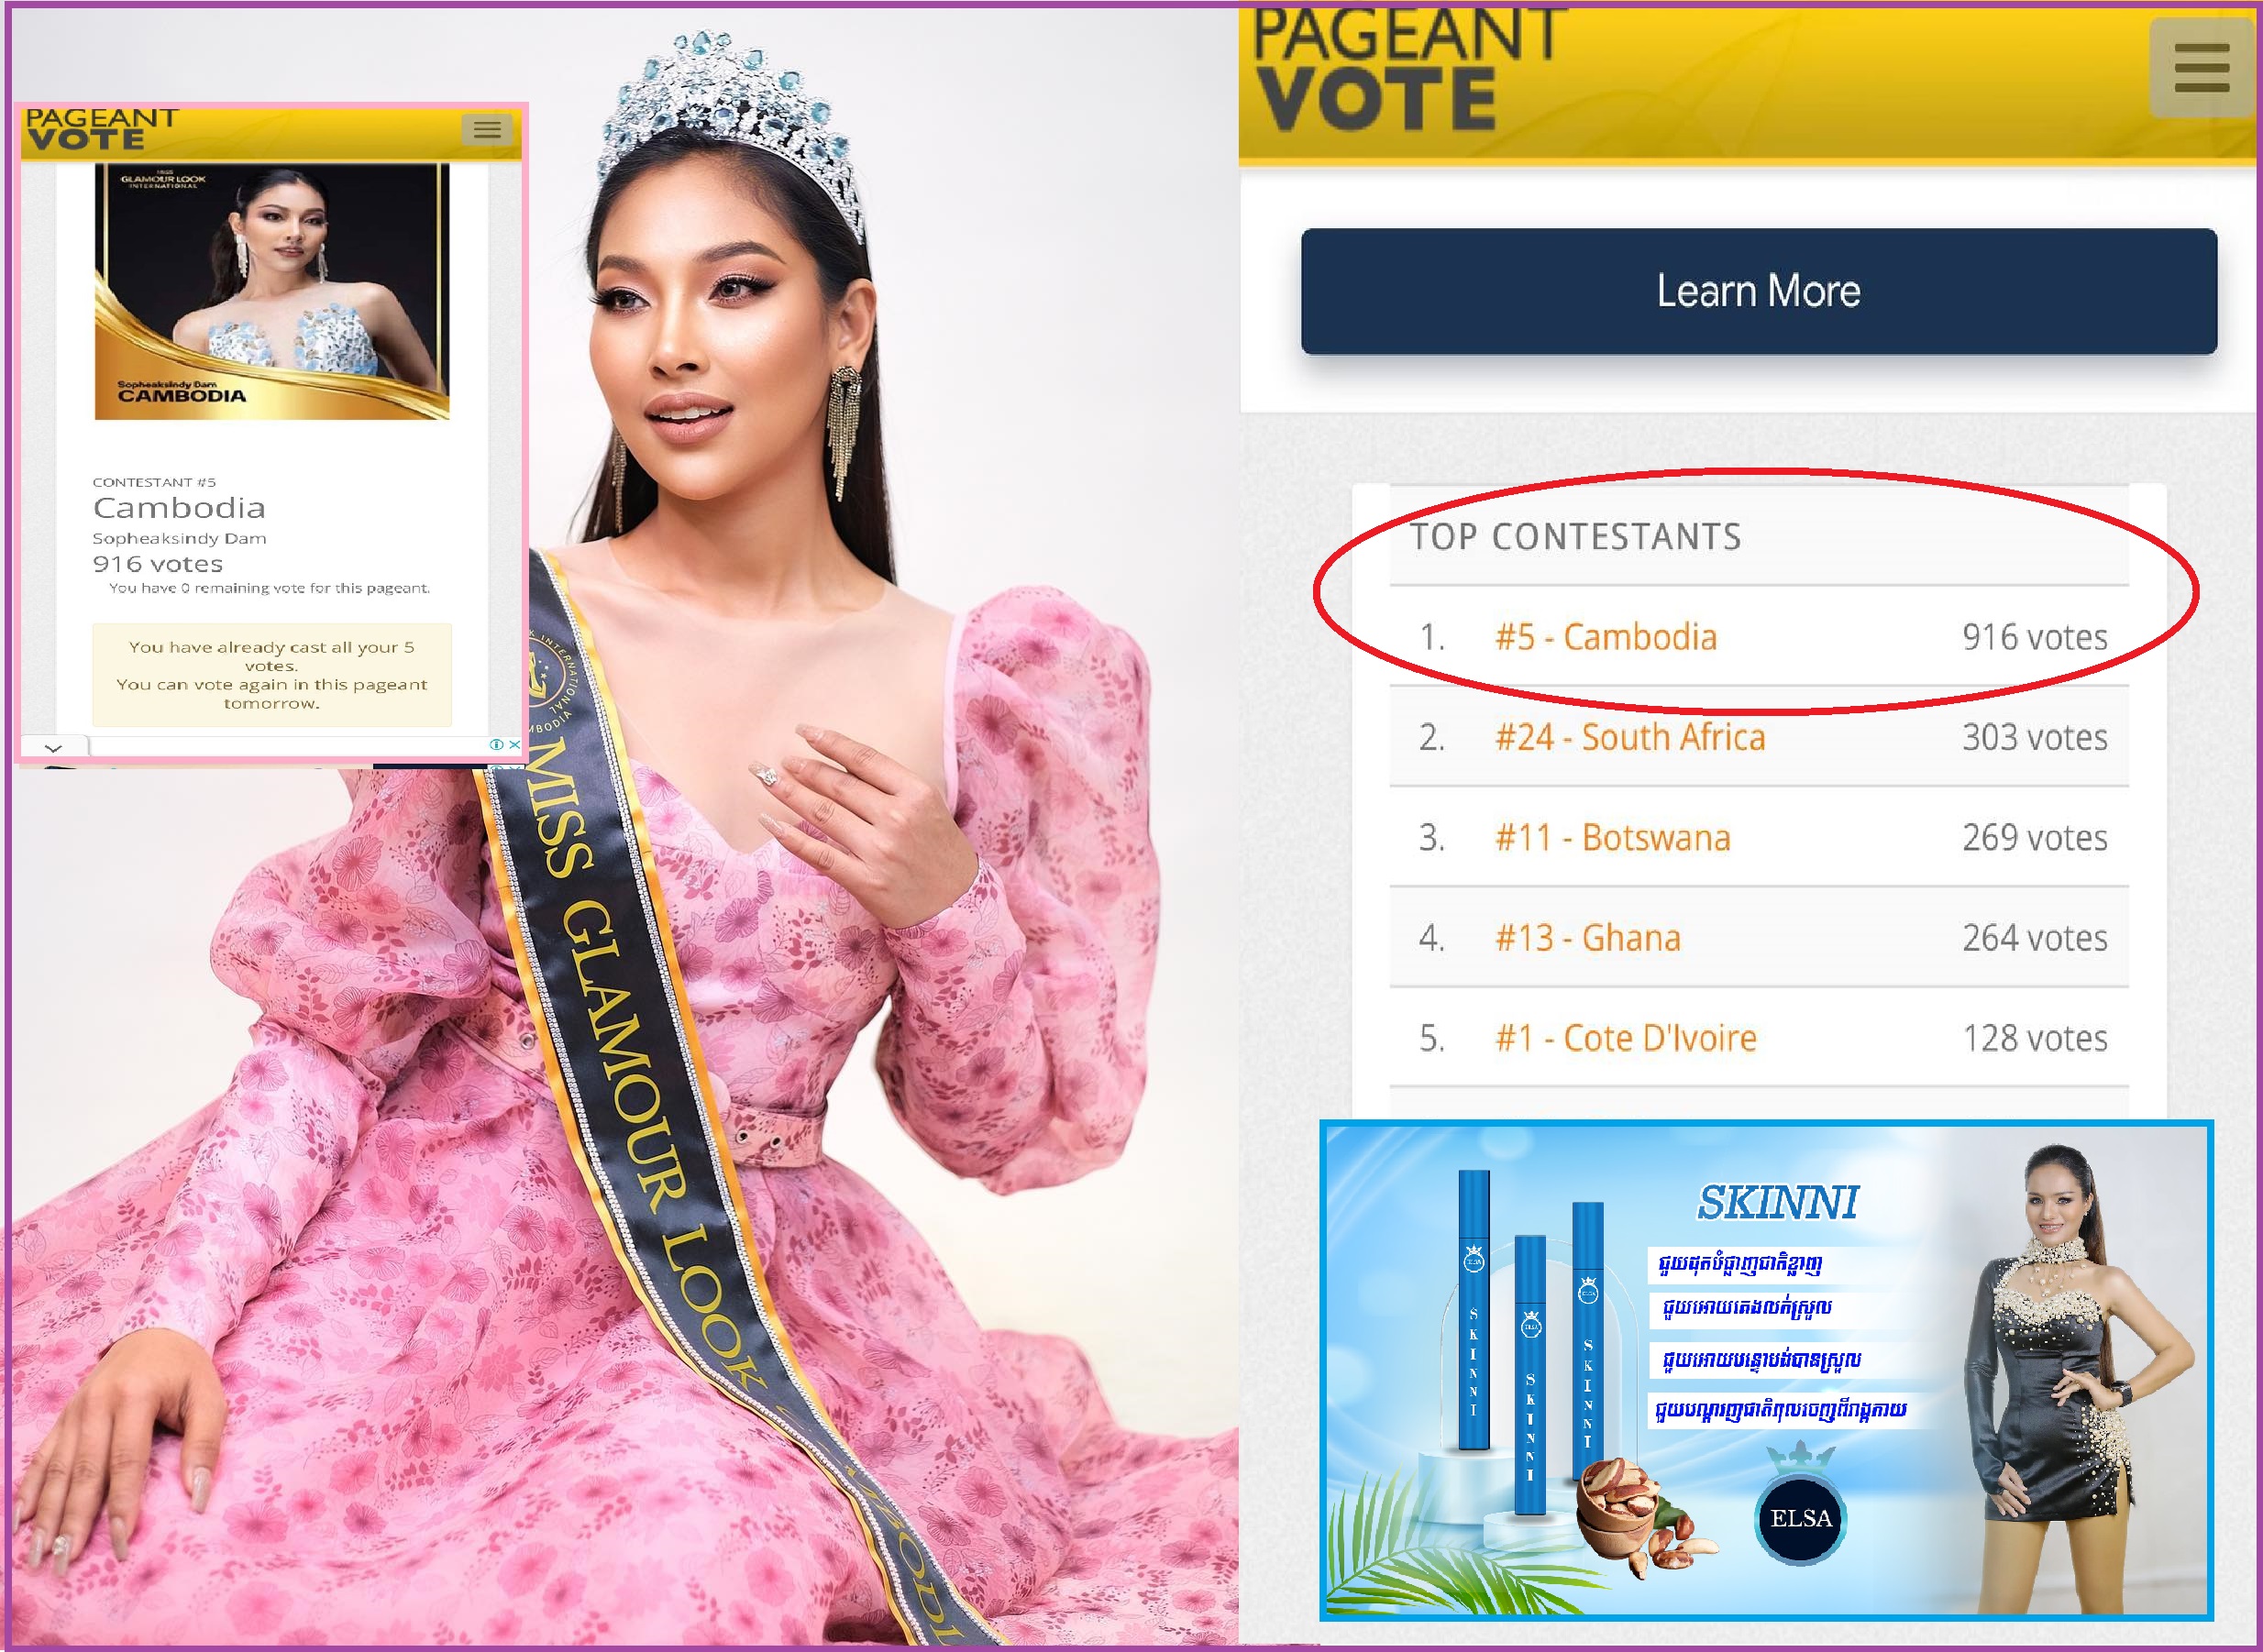Open the #1 - Cote D'Ivoire contestant link
This screenshot has height=1652, width=2263.
(1625, 1038)
